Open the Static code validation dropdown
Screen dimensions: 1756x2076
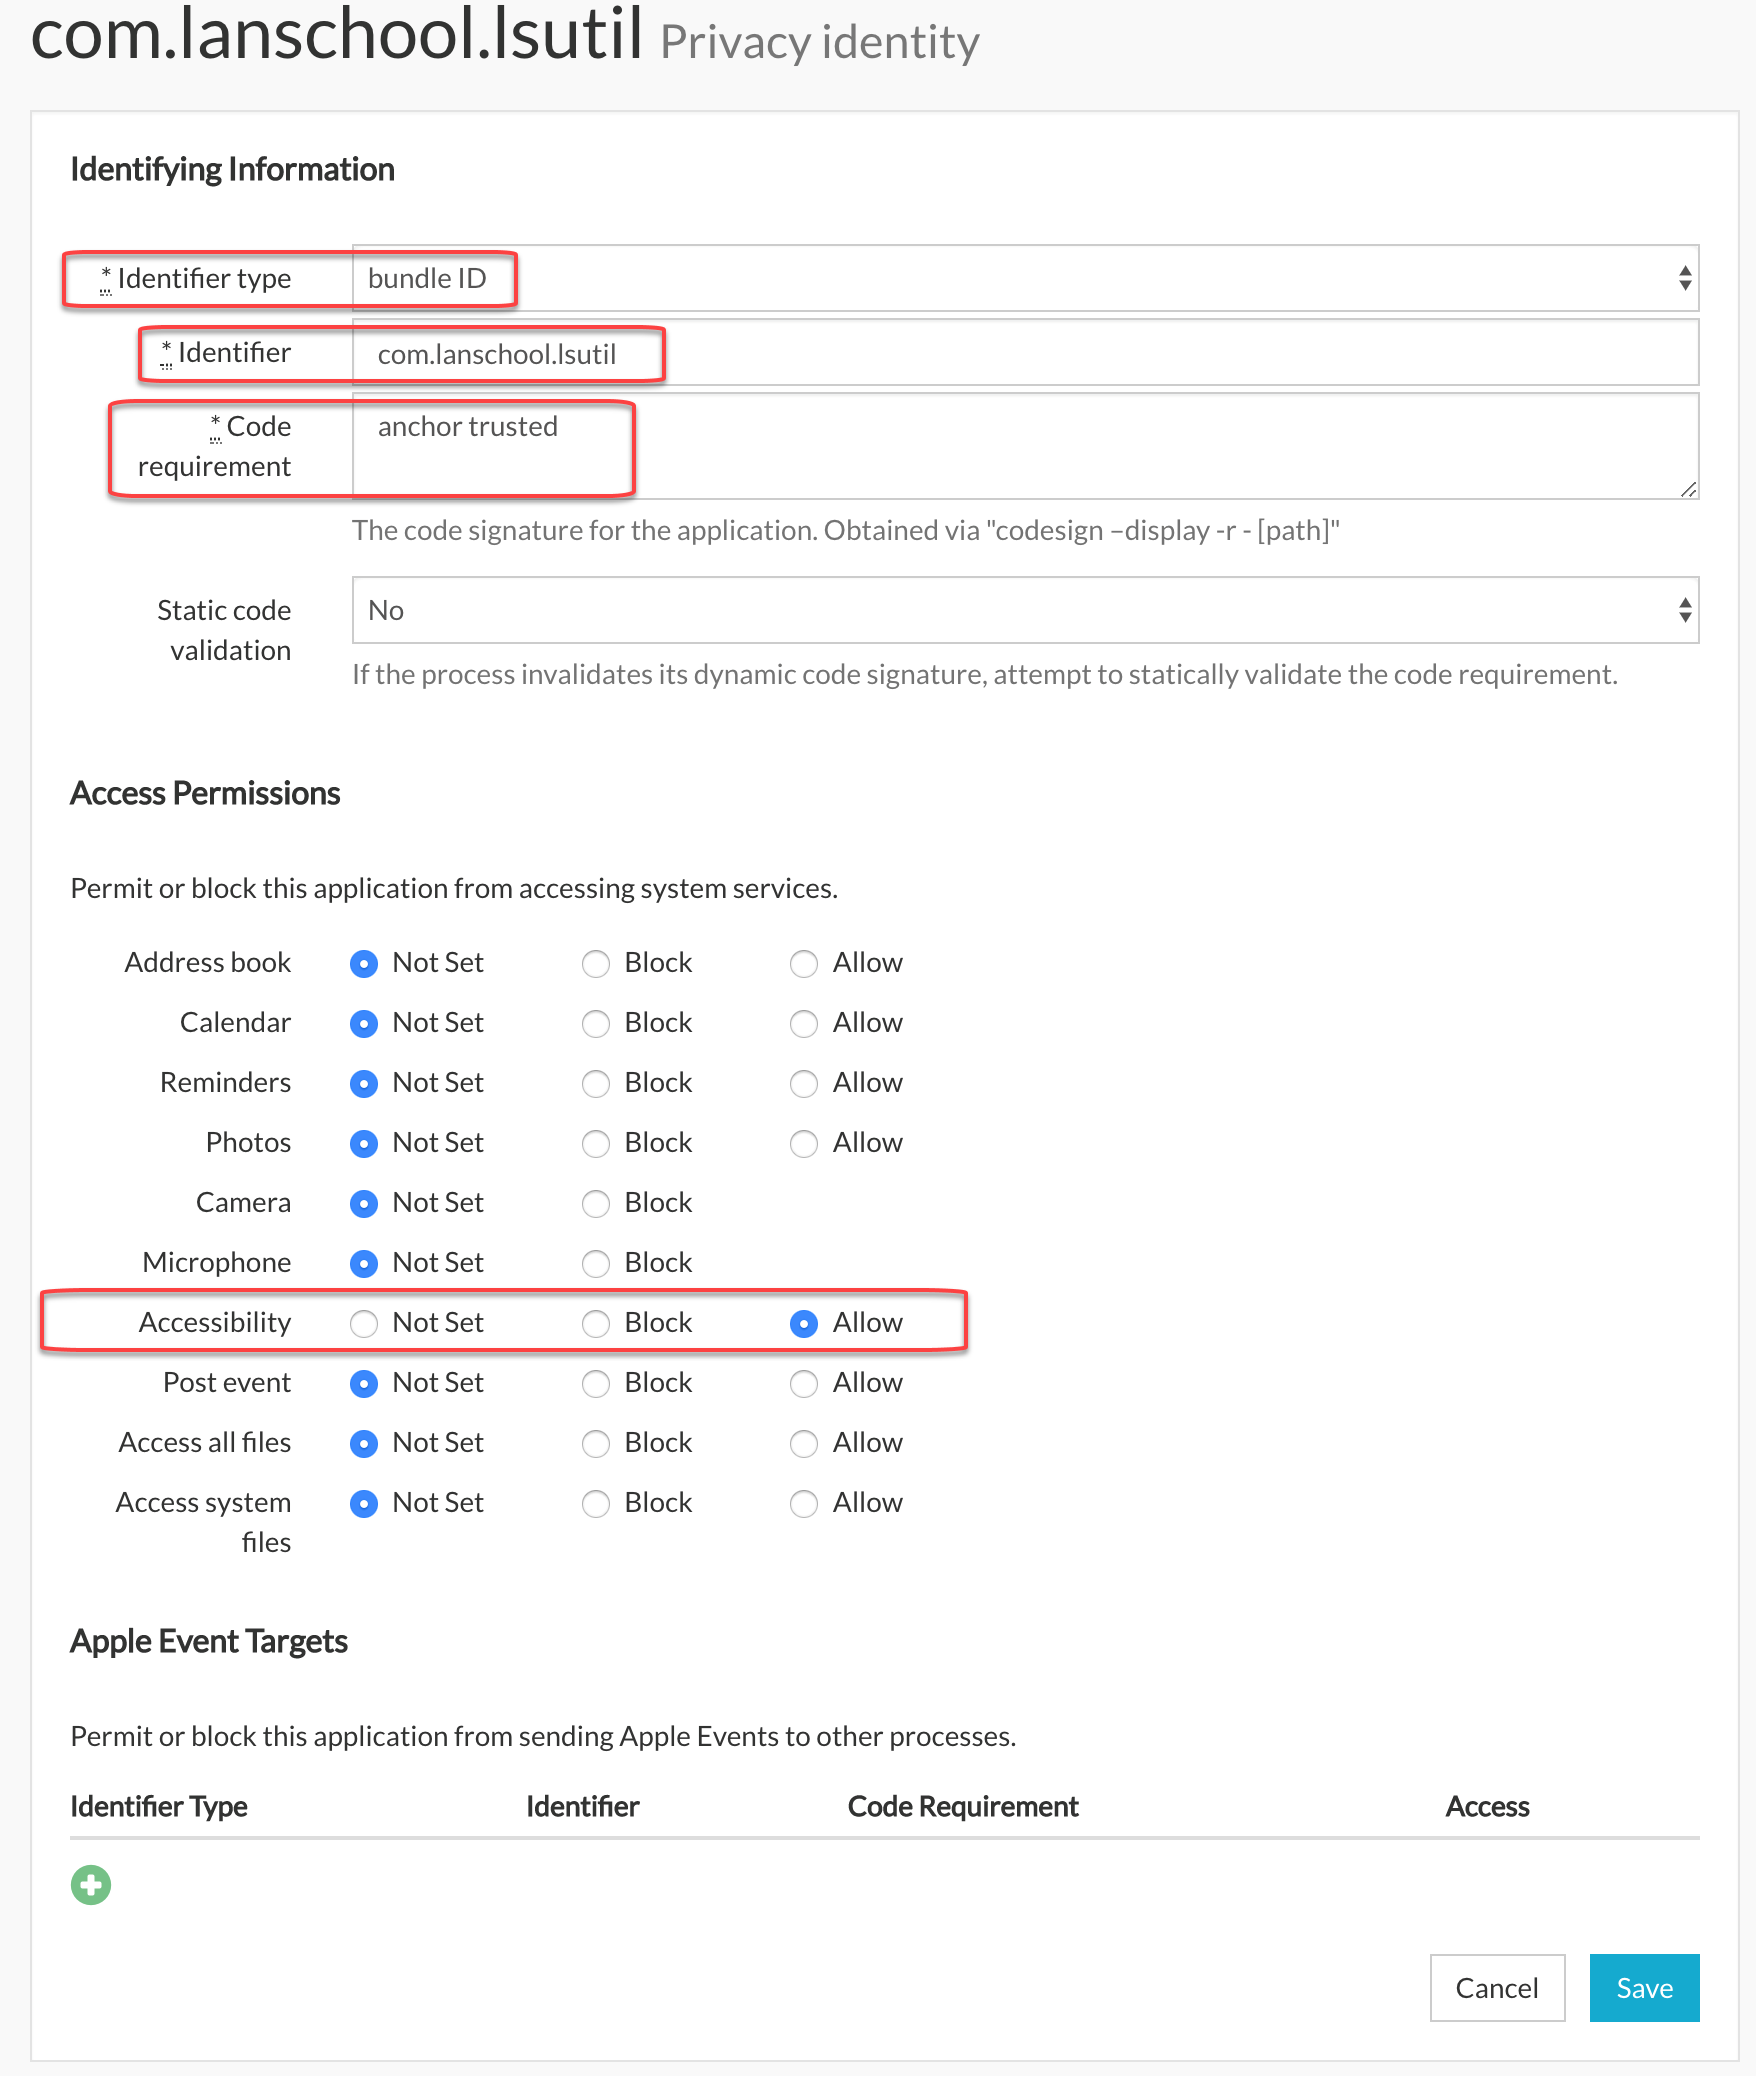coord(1025,610)
